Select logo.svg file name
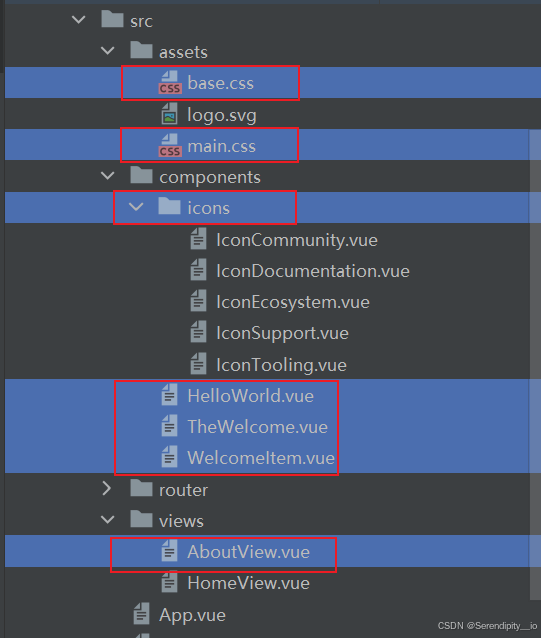Image resolution: width=541 pixels, height=638 pixels. [222, 115]
